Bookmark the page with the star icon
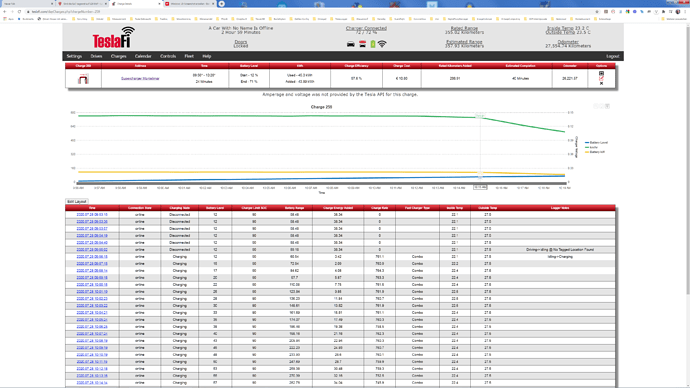This screenshot has height=388, width=690. pos(597,11)
